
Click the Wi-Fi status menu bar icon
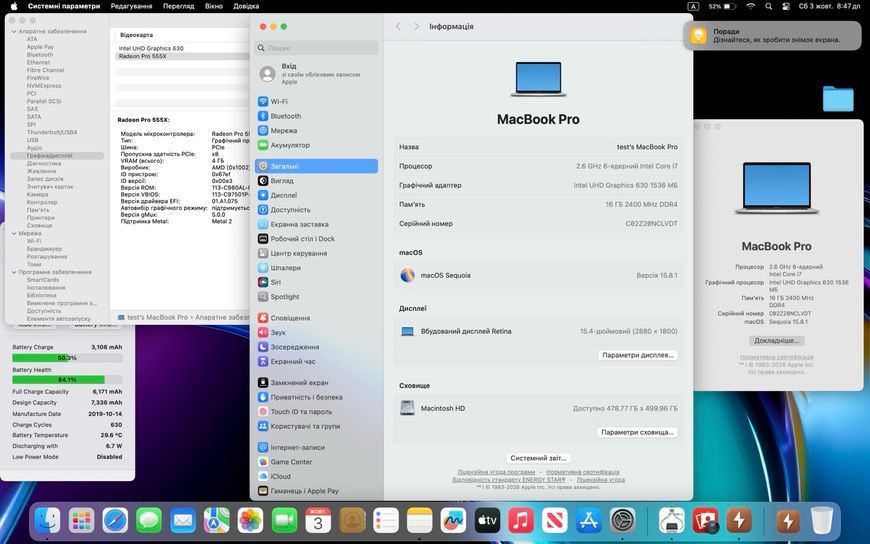tap(751, 6)
